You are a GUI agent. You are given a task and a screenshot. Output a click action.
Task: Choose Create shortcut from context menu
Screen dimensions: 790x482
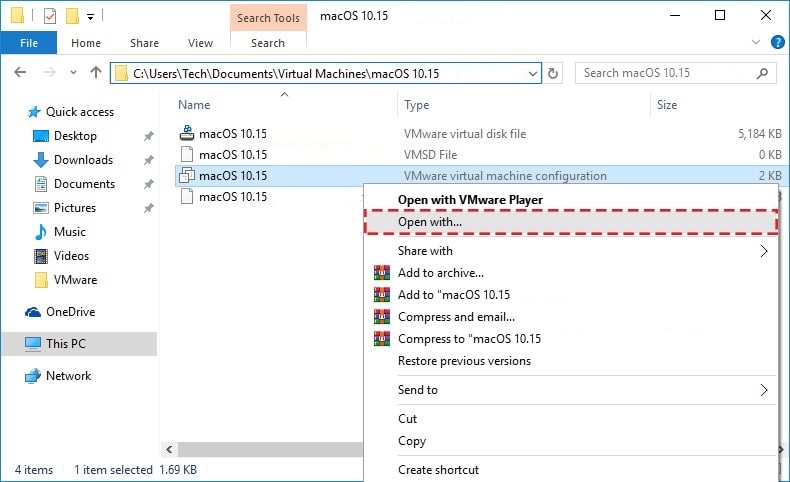click(x=438, y=470)
